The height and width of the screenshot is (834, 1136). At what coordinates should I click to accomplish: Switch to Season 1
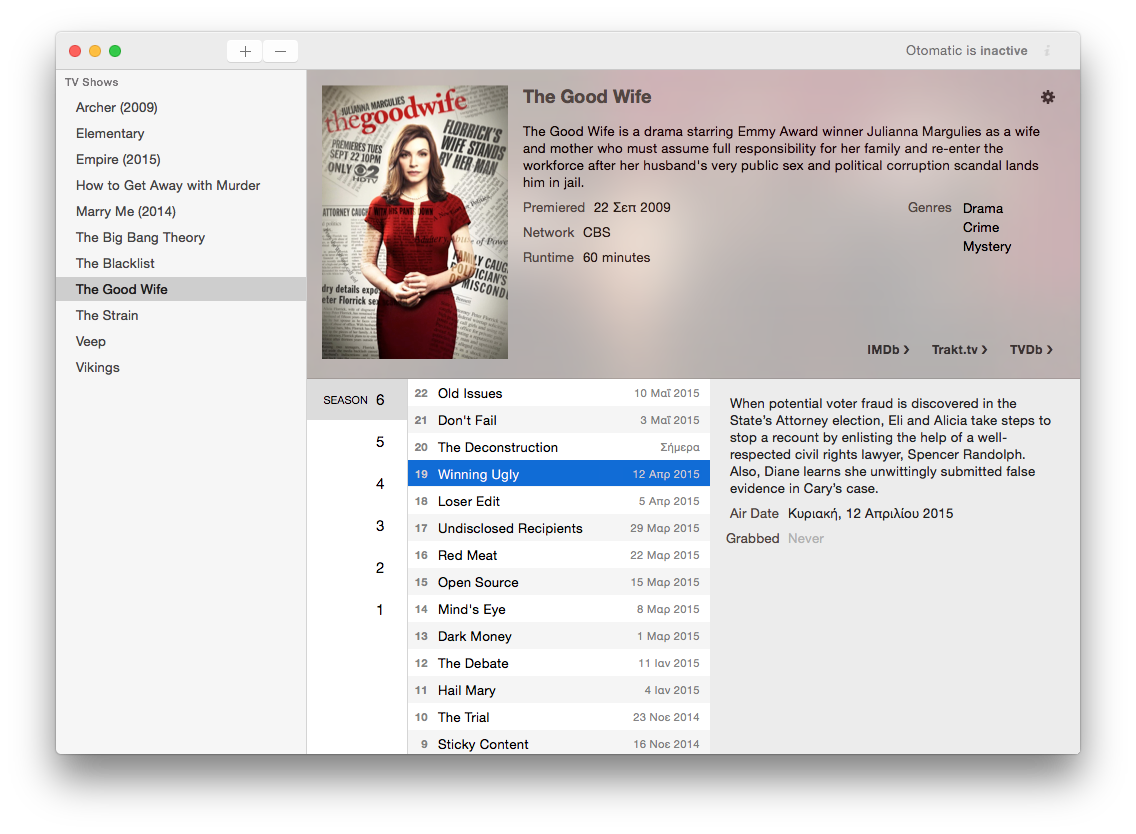(357, 610)
